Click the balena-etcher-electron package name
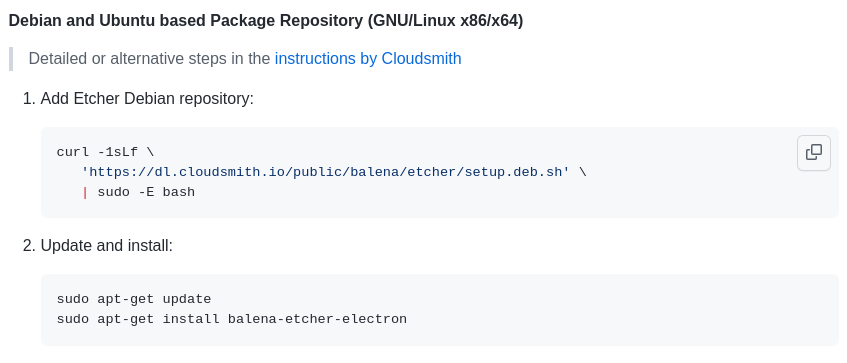The width and height of the screenshot is (847, 363). (x=317, y=319)
